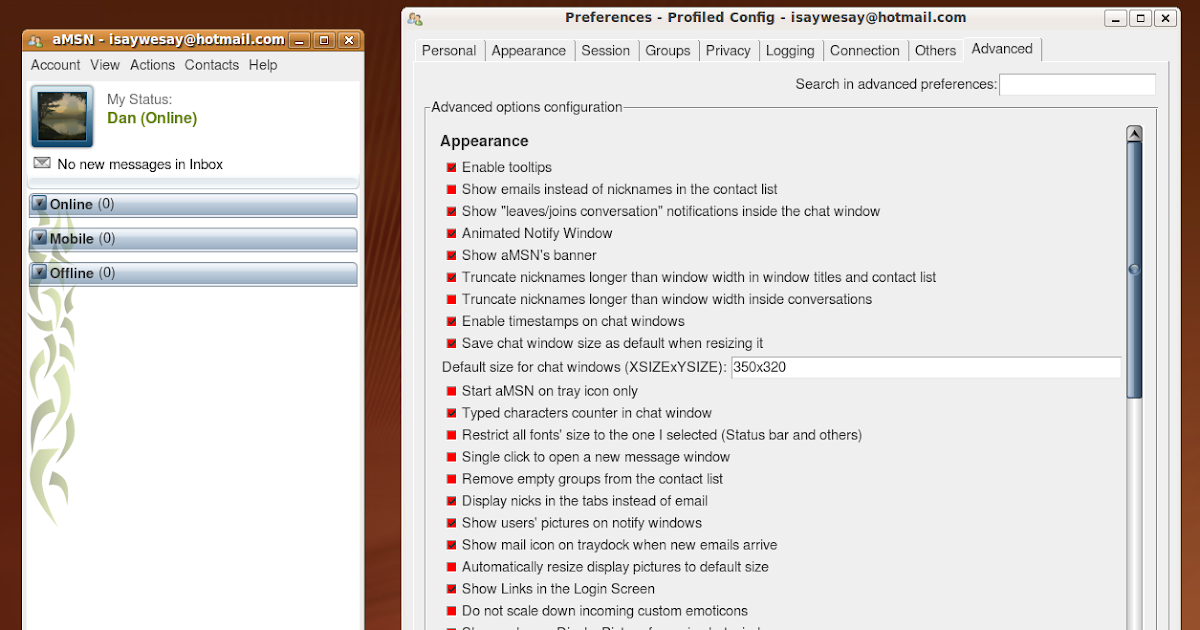Open the Actions menu in aMSN
Screen dimensions: 1200x630
click(x=152, y=65)
